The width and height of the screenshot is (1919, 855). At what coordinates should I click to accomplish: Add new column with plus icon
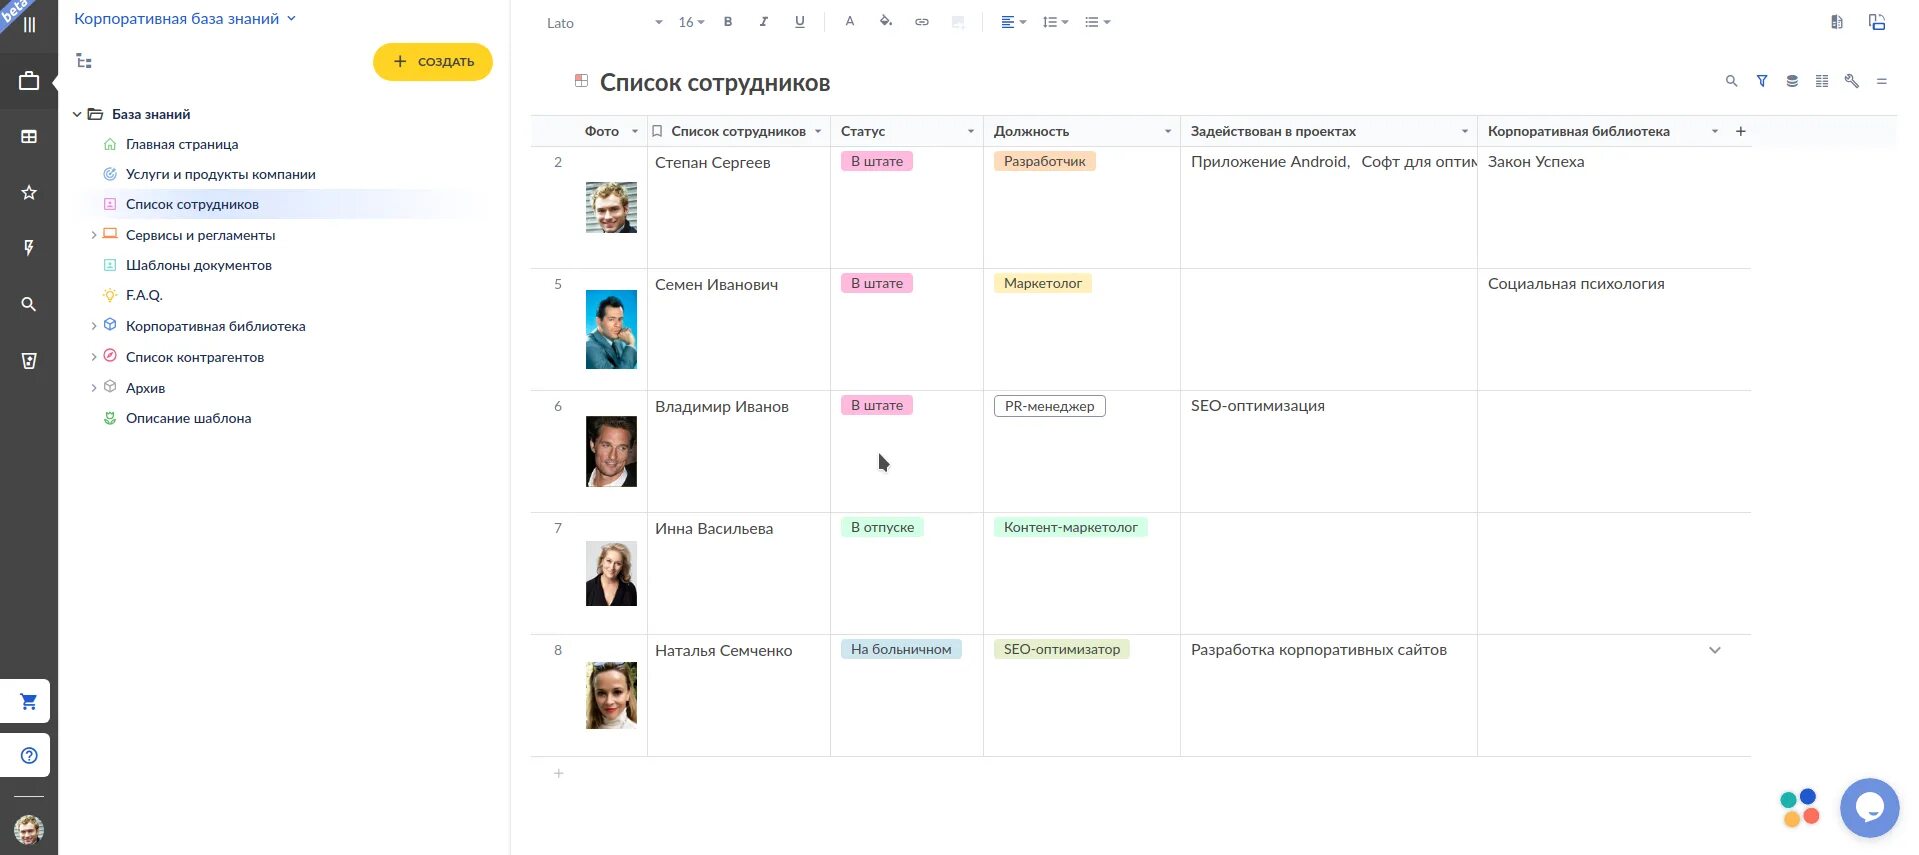pyautogui.click(x=1740, y=131)
